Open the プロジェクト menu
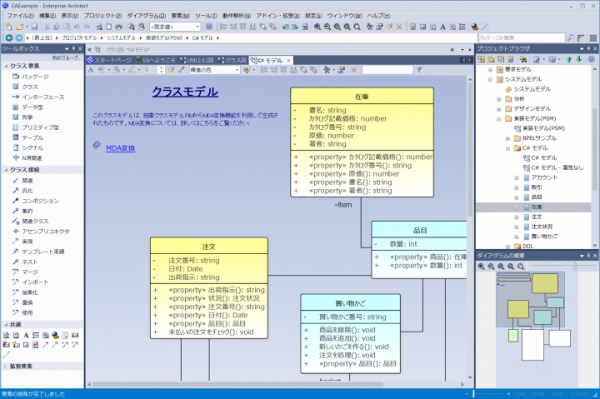Screen dimensions: 600x399 click(103, 16)
